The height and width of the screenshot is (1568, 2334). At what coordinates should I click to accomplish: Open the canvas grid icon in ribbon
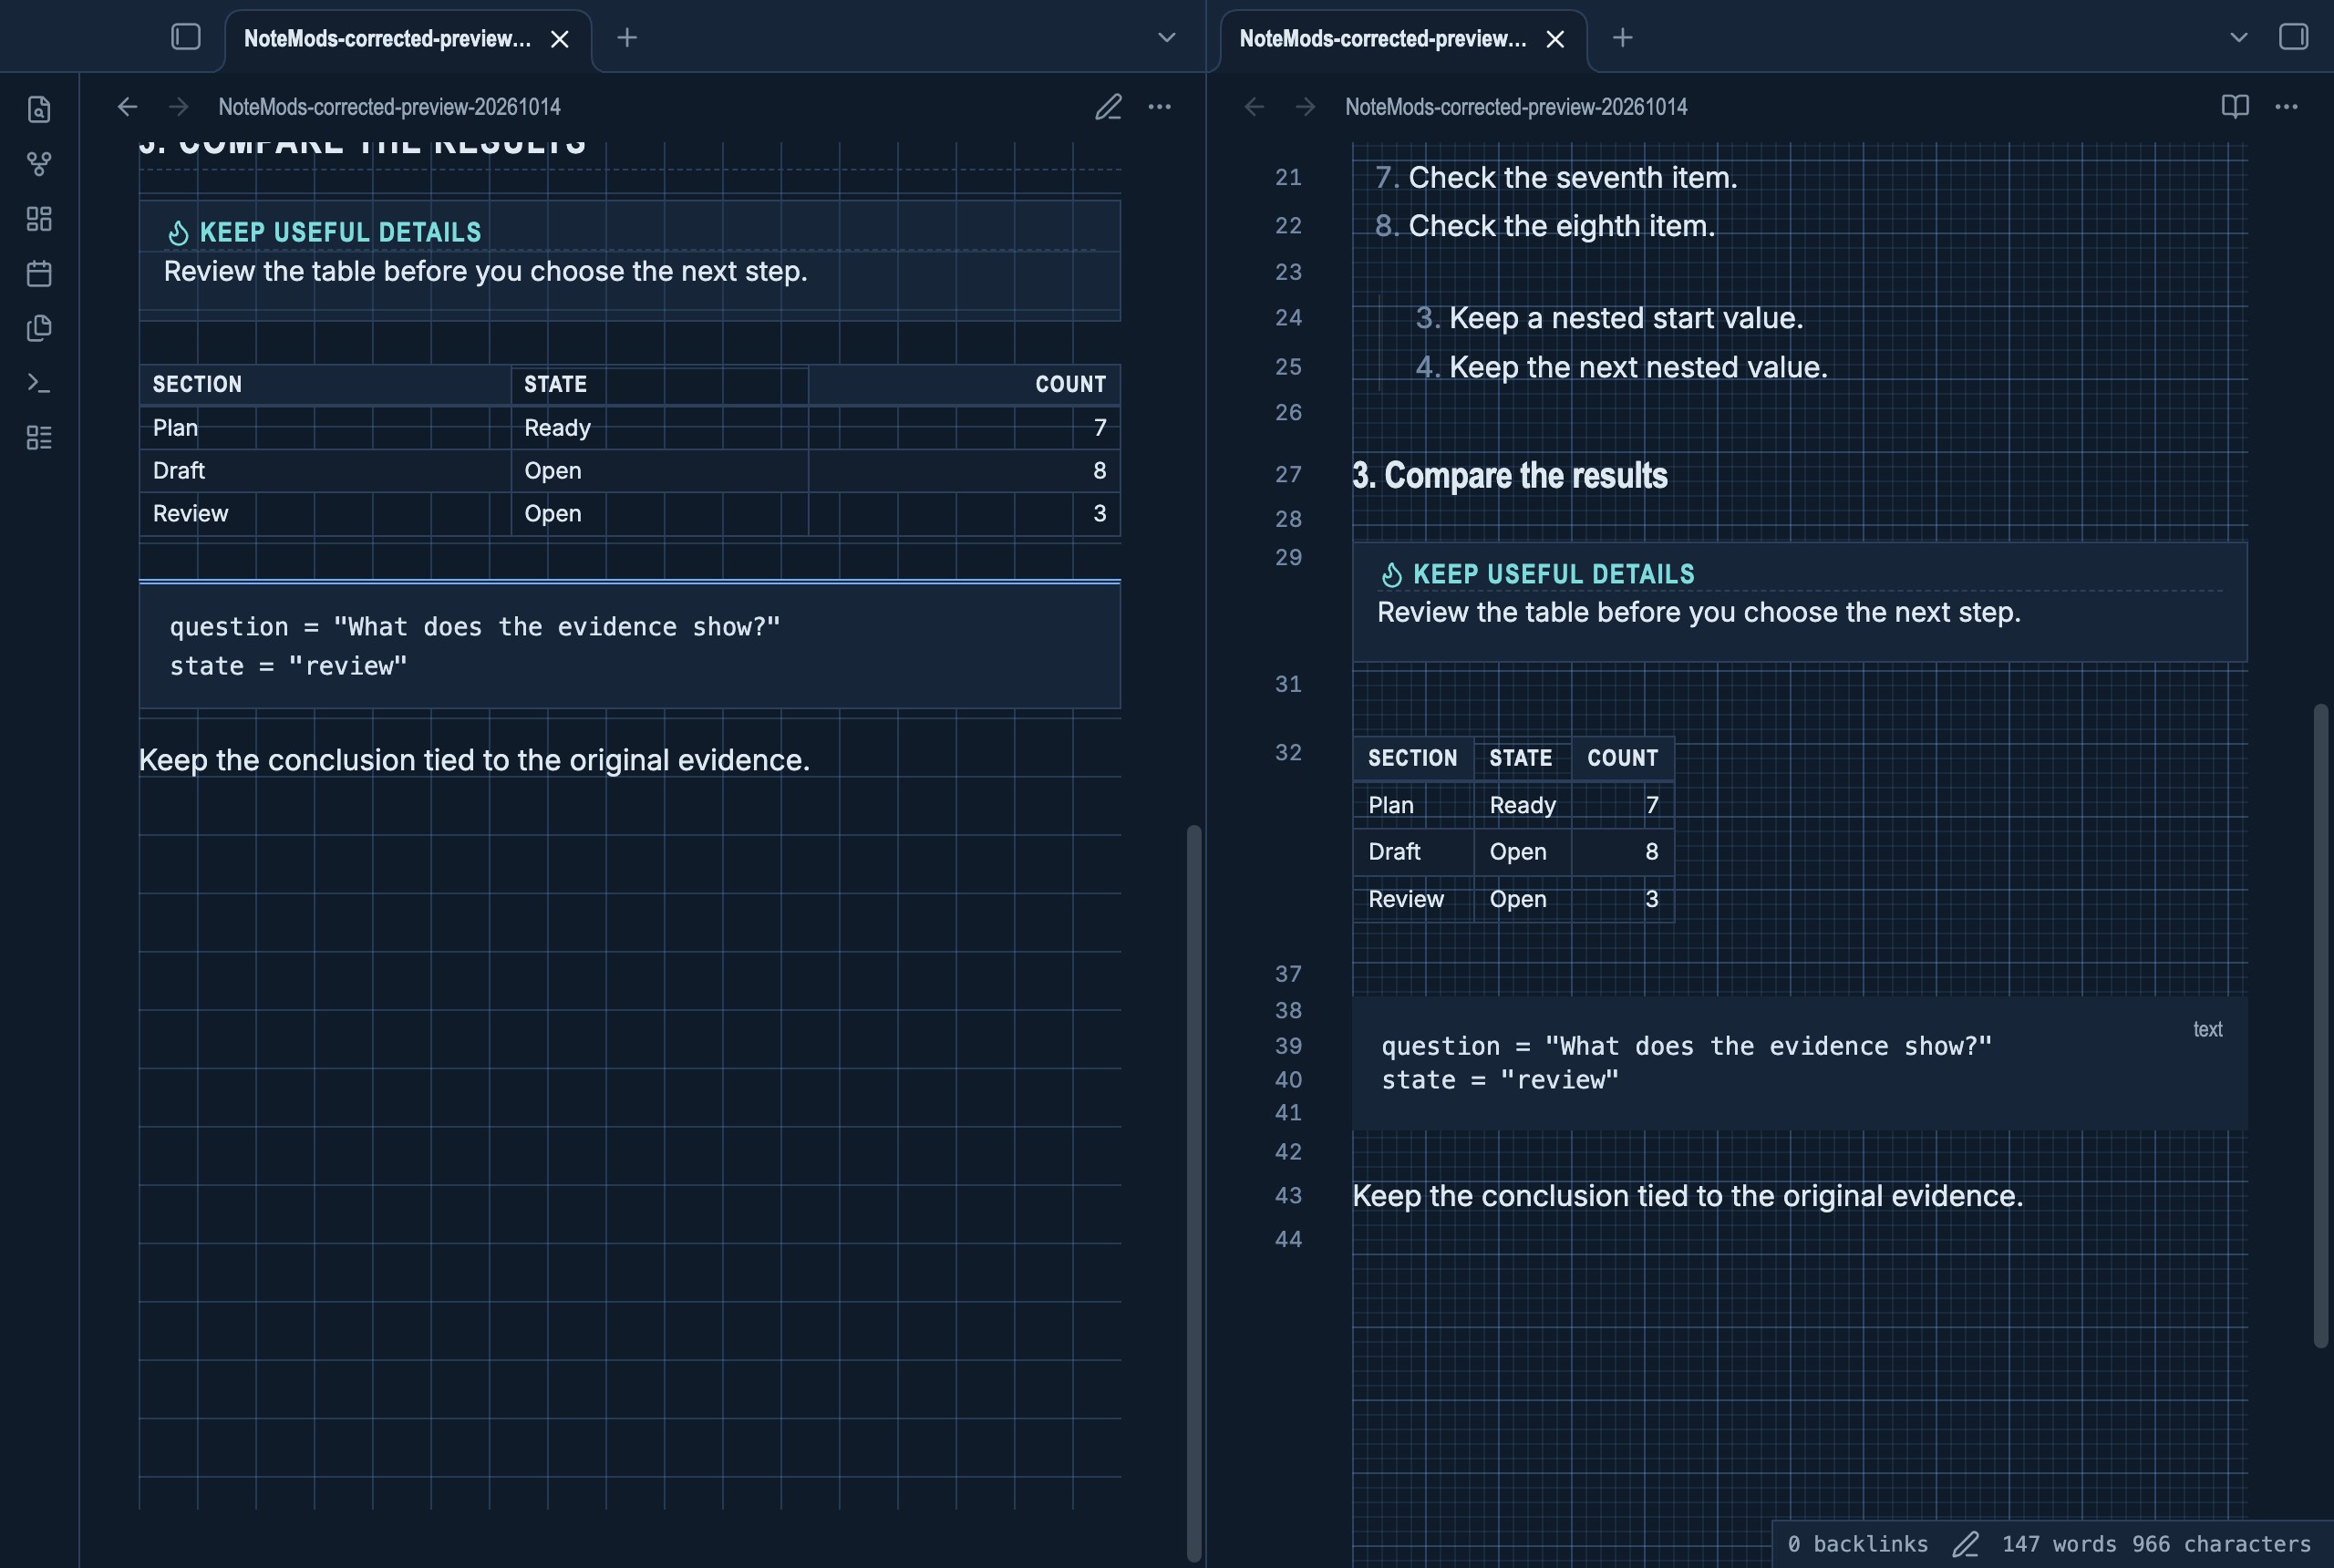tap(39, 219)
